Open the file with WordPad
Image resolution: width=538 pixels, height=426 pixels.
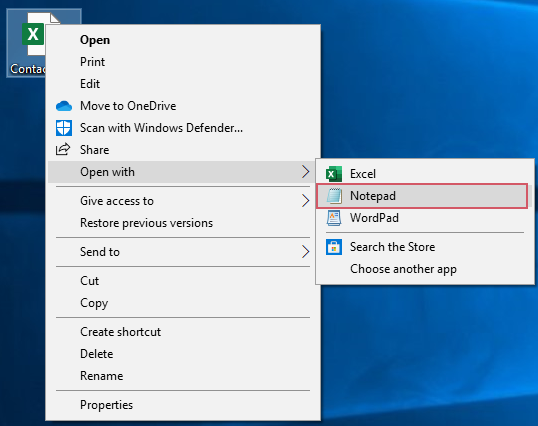pyautogui.click(x=425, y=218)
